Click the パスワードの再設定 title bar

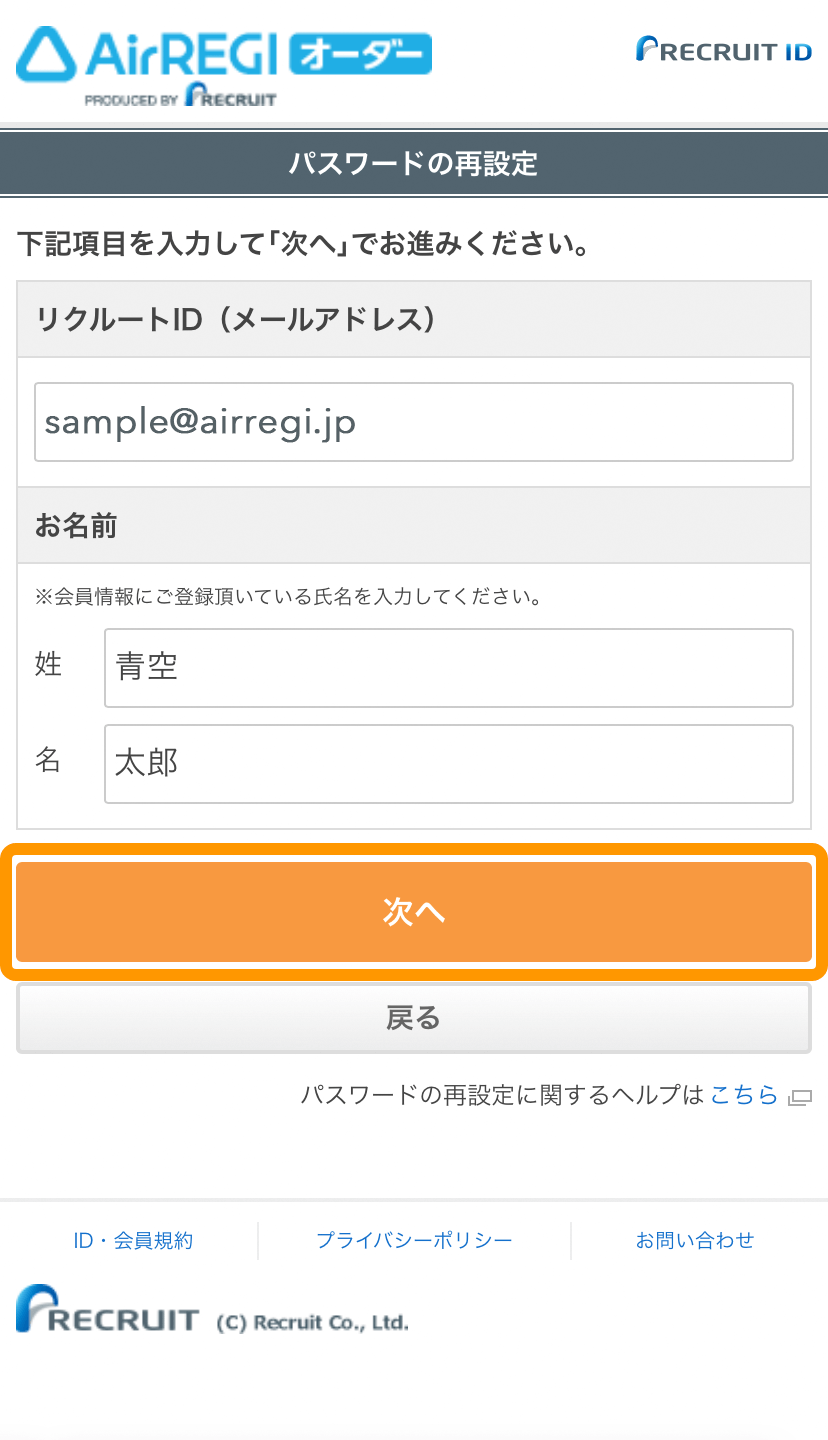coord(414,164)
